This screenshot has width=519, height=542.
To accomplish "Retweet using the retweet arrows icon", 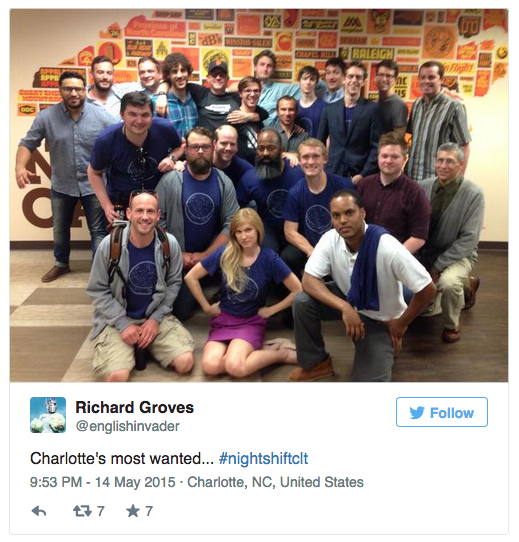I will (82, 511).
